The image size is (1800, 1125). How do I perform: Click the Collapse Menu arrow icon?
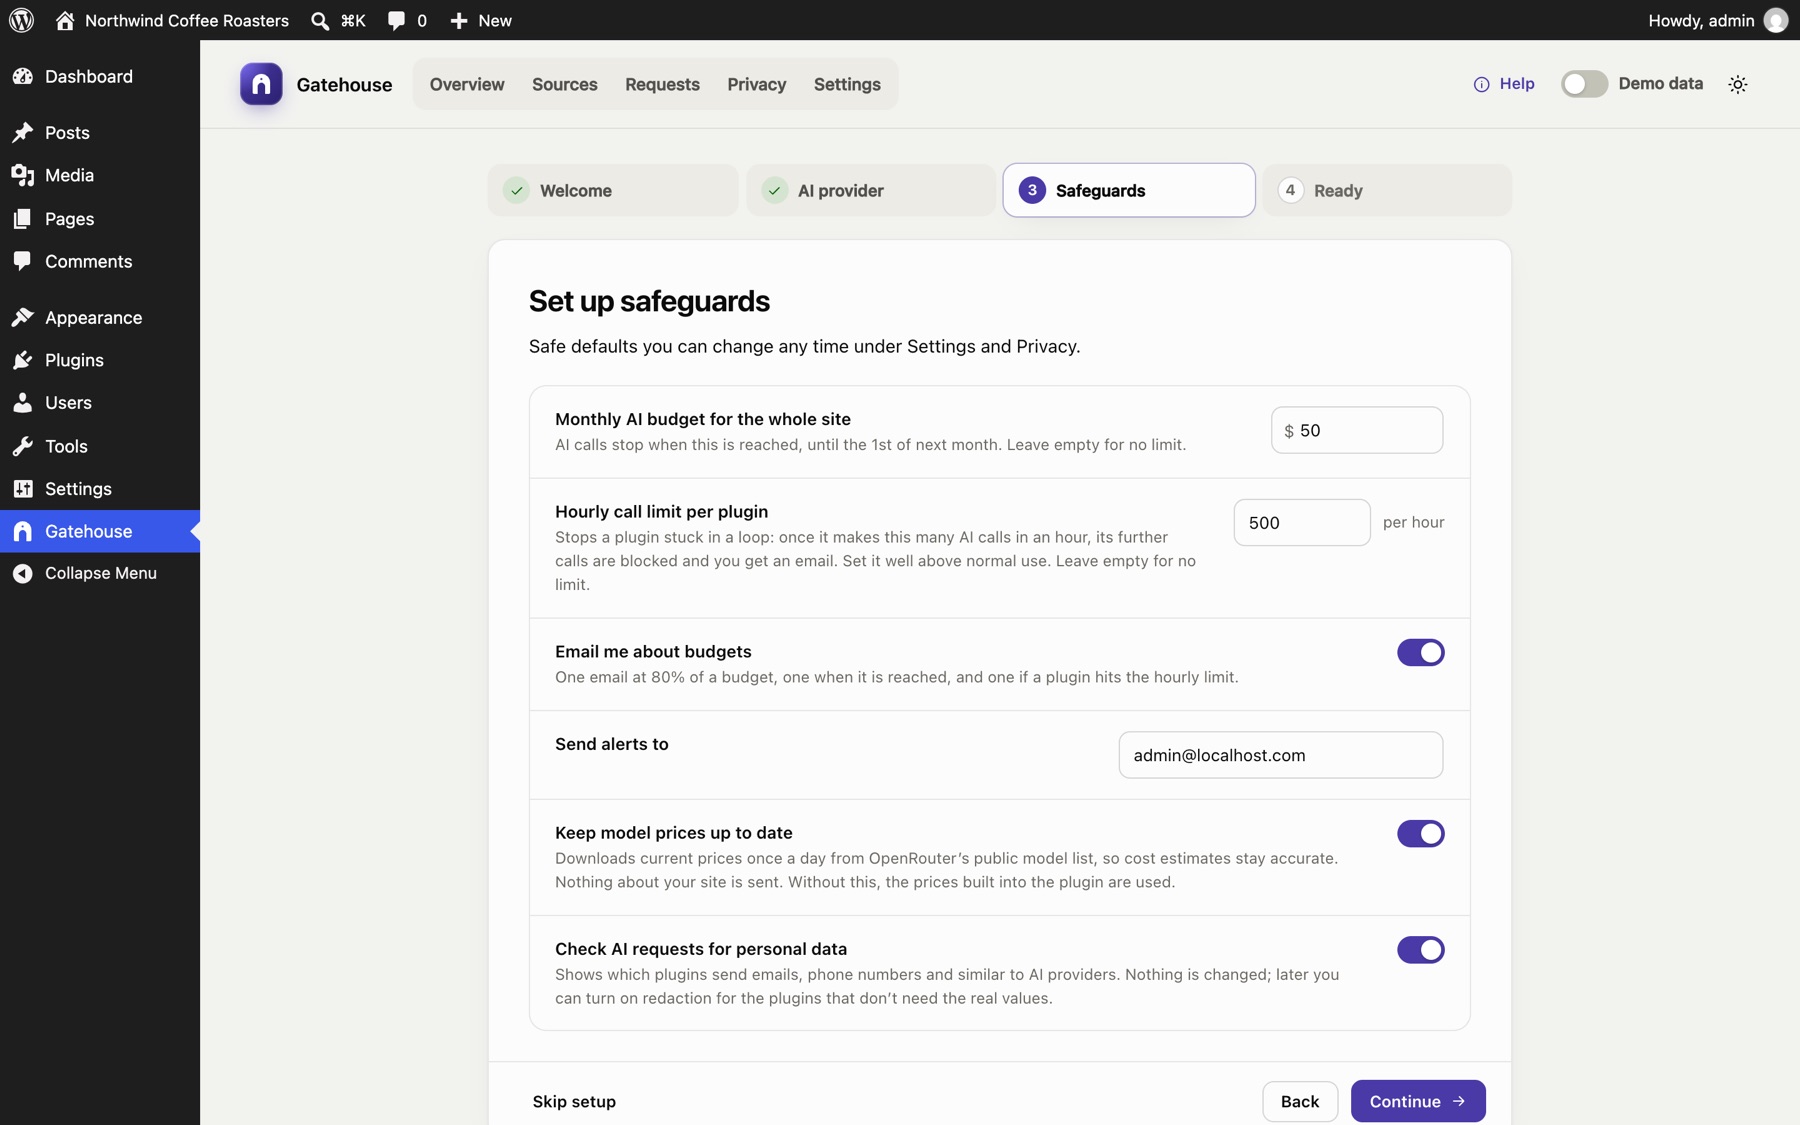point(23,573)
